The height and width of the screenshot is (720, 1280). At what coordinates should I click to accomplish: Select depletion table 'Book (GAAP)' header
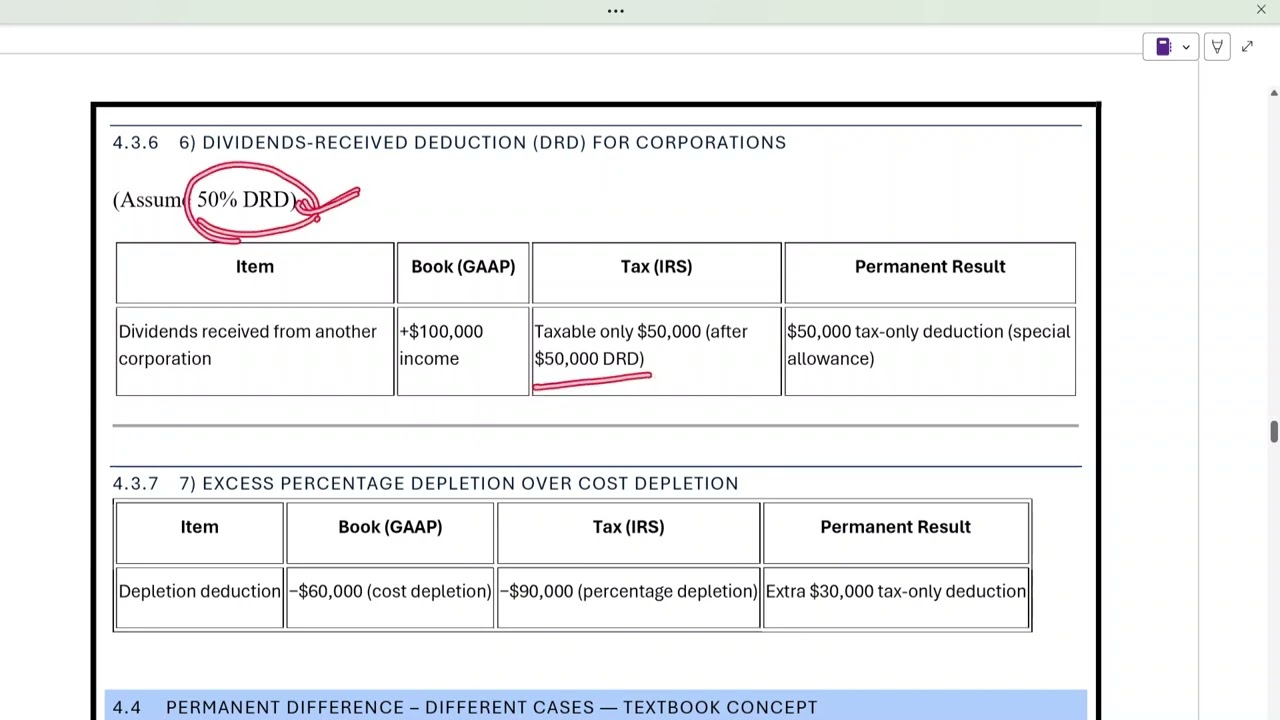tap(390, 533)
